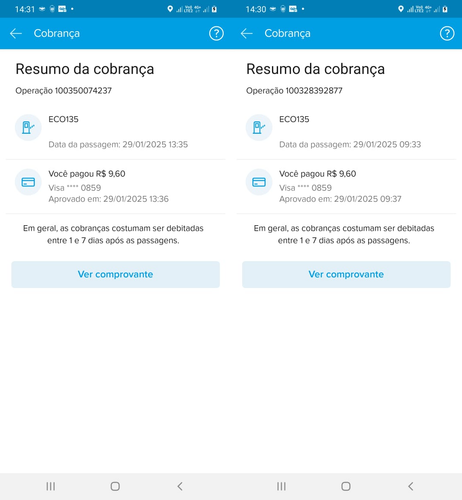Tap Cobrança title on 14:31 screen
The width and height of the screenshot is (462, 500).
[x=57, y=33]
